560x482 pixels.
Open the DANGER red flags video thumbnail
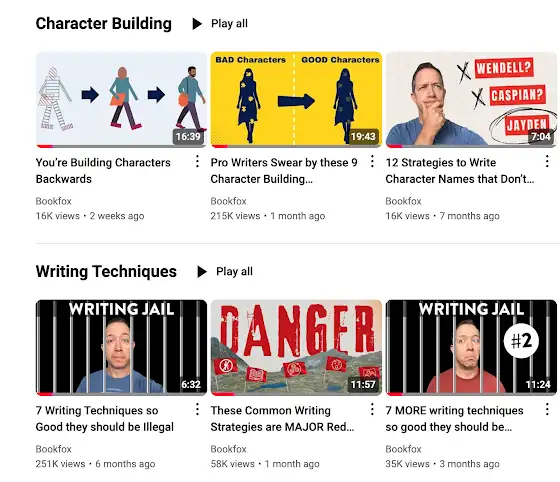coord(296,347)
